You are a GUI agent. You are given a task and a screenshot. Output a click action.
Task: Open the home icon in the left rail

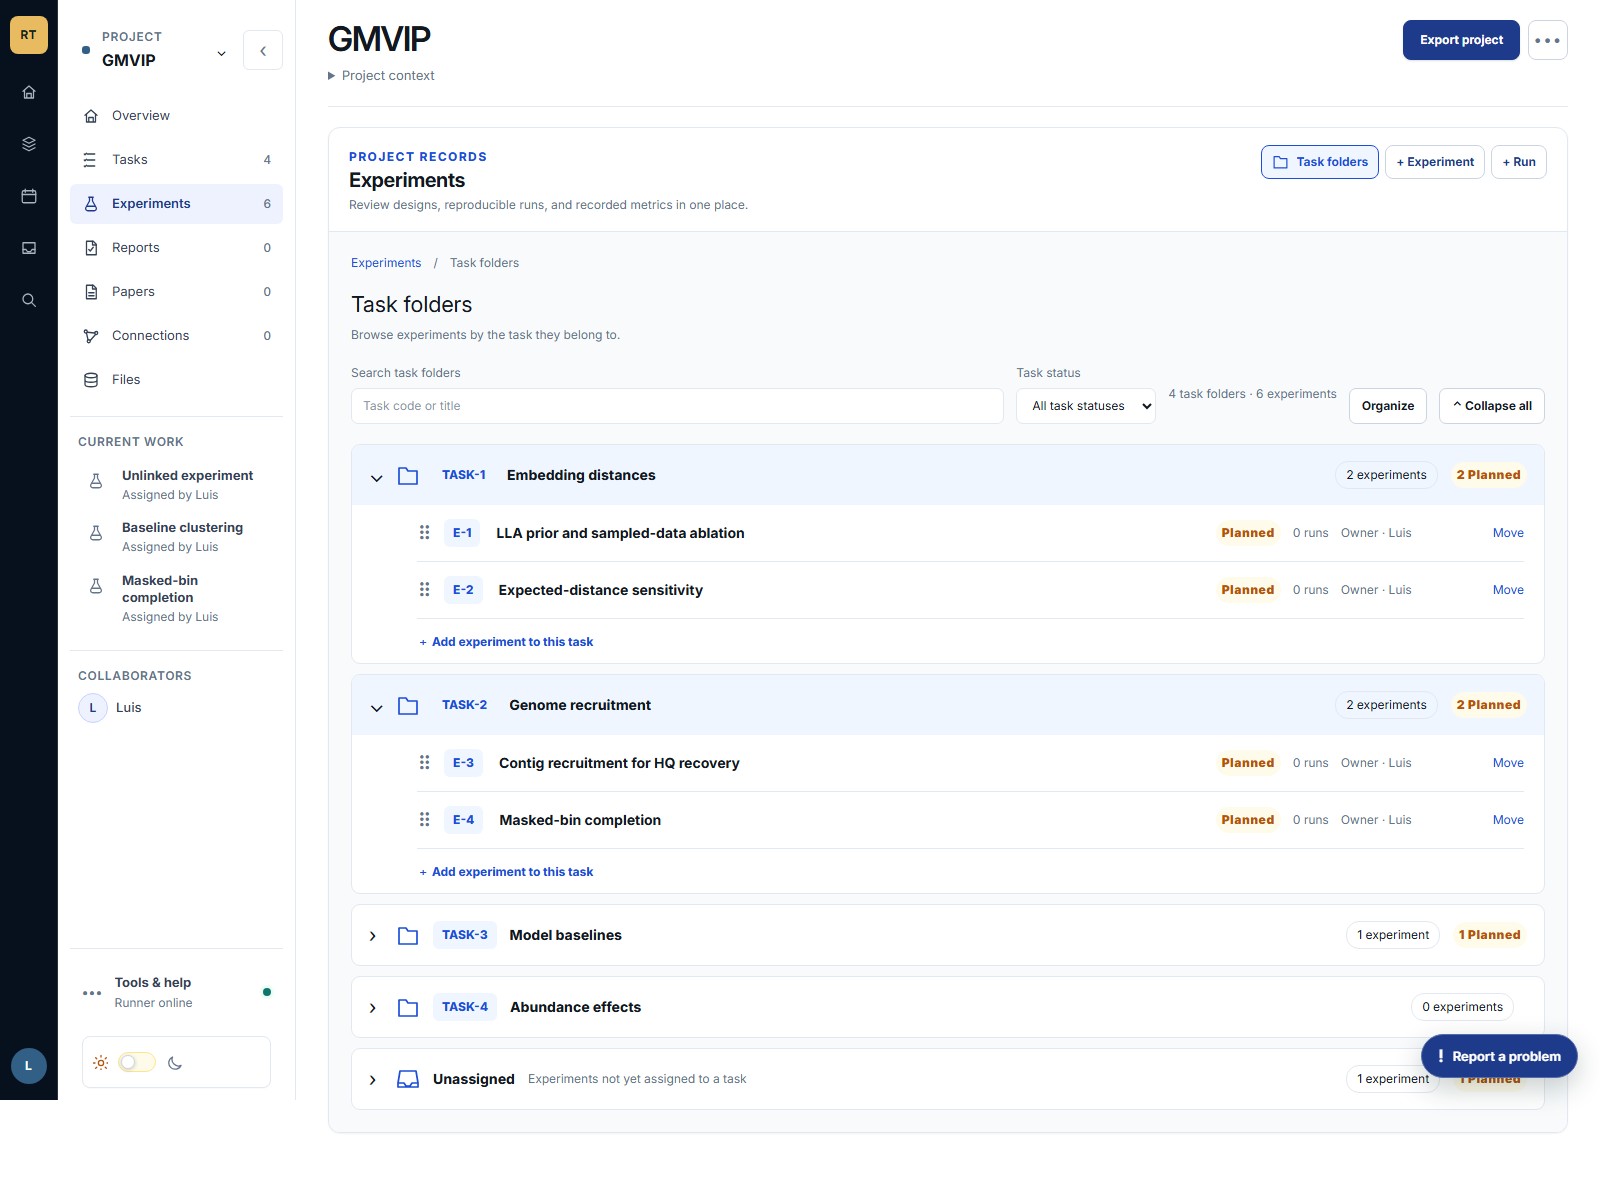pyautogui.click(x=29, y=92)
